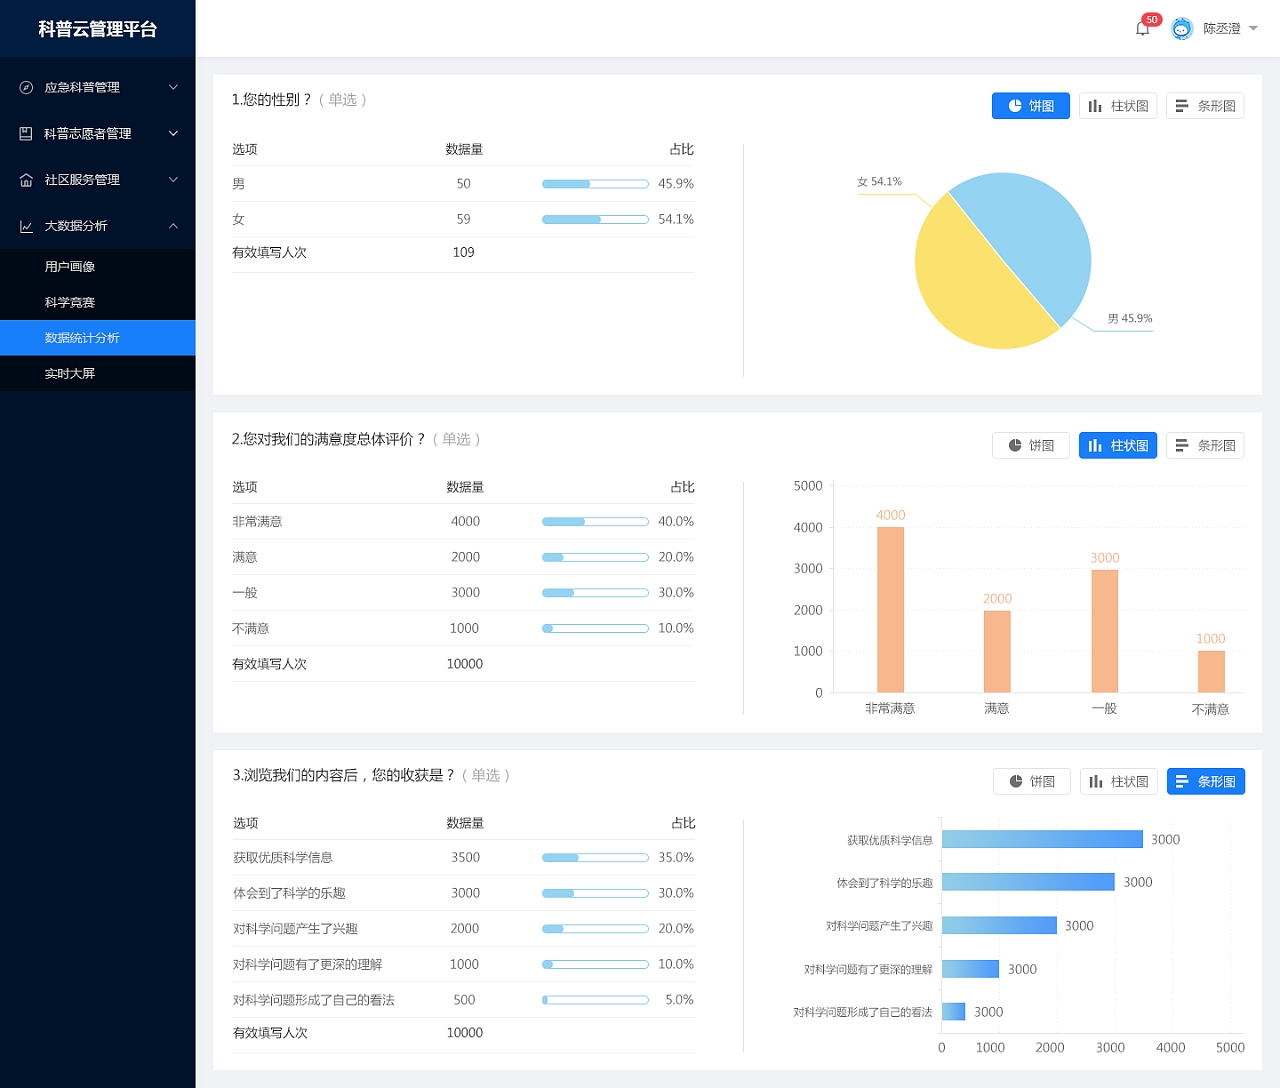Viewport: 1280px width, 1088px height.
Task: Click the 不满意 table row label
Action: tap(251, 628)
